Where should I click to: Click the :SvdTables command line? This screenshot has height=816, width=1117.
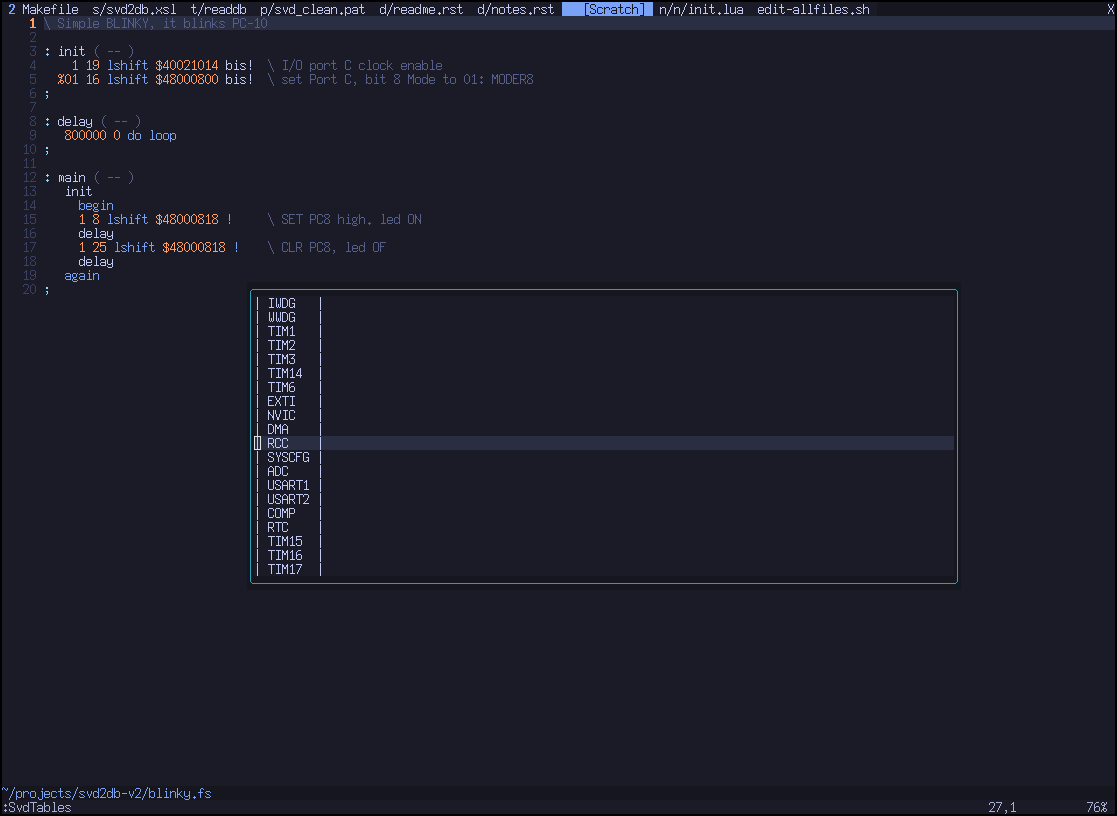38,807
